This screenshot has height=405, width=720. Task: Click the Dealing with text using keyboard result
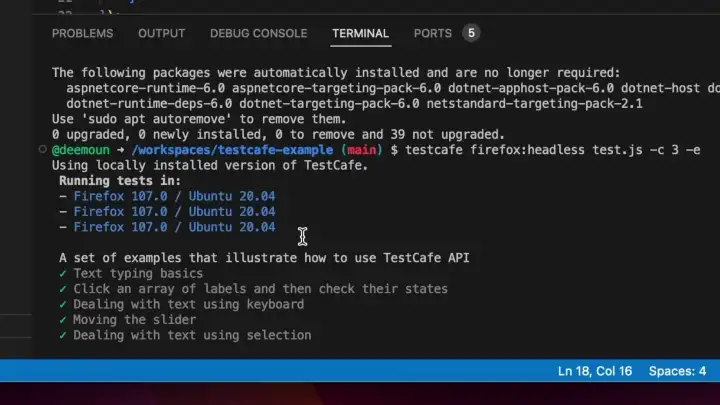click(x=188, y=304)
